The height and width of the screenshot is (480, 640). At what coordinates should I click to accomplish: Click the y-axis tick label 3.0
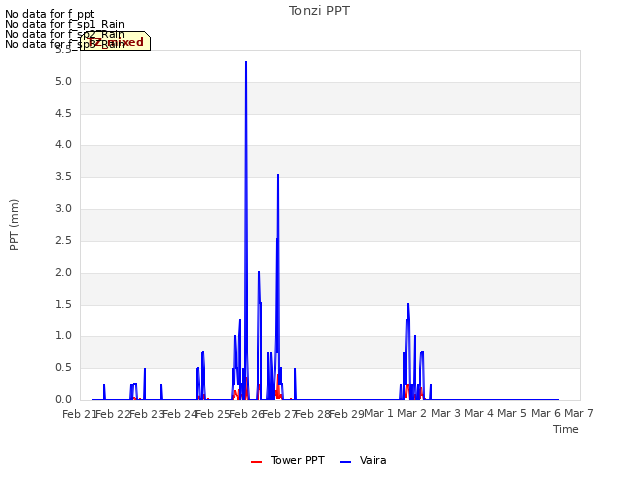point(63,209)
